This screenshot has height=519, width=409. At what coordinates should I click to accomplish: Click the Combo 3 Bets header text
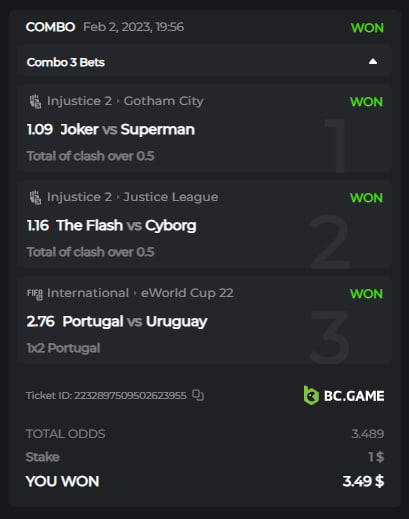click(x=66, y=62)
